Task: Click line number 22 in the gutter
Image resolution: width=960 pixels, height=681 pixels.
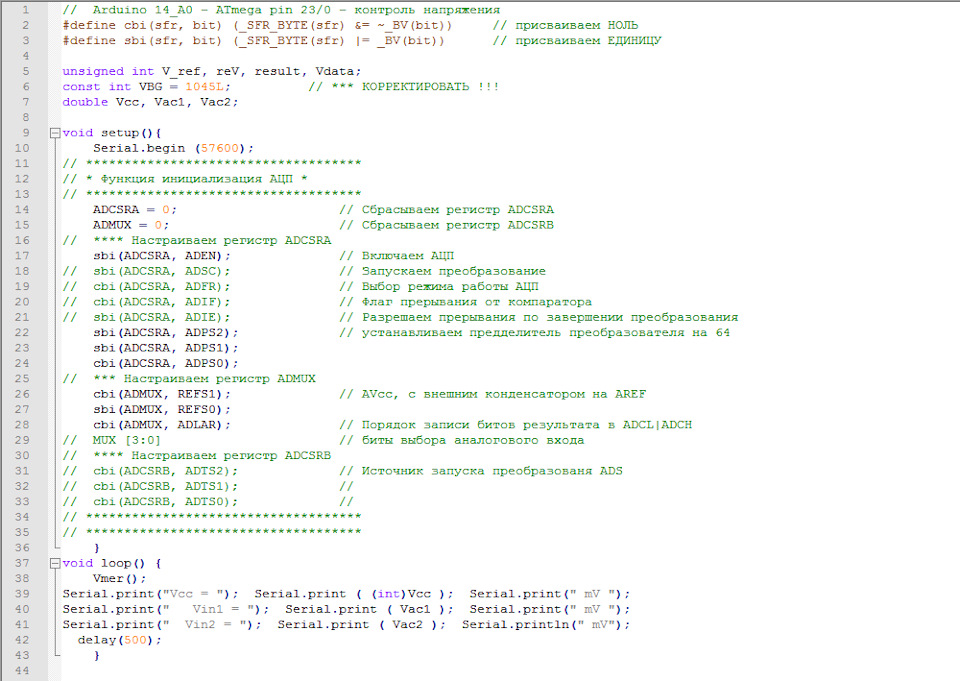Action: pos(22,333)
